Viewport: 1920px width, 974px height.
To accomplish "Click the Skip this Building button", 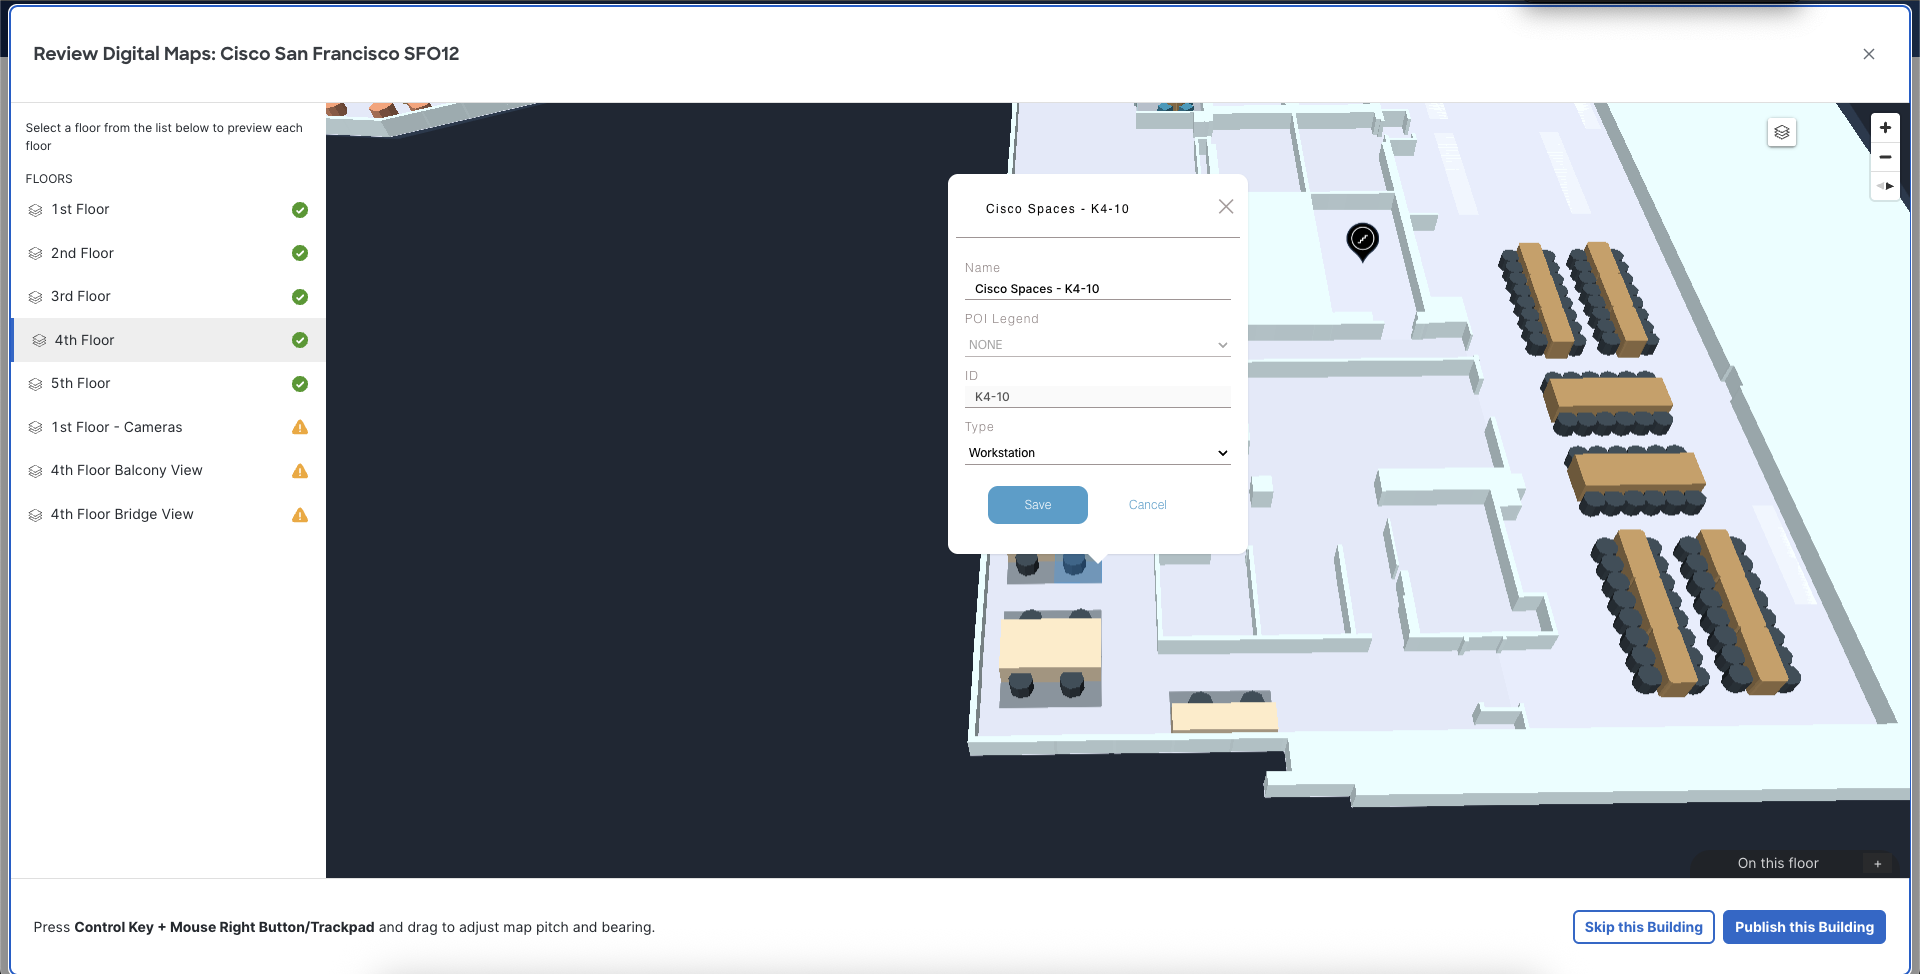I will click(1643, 927).
